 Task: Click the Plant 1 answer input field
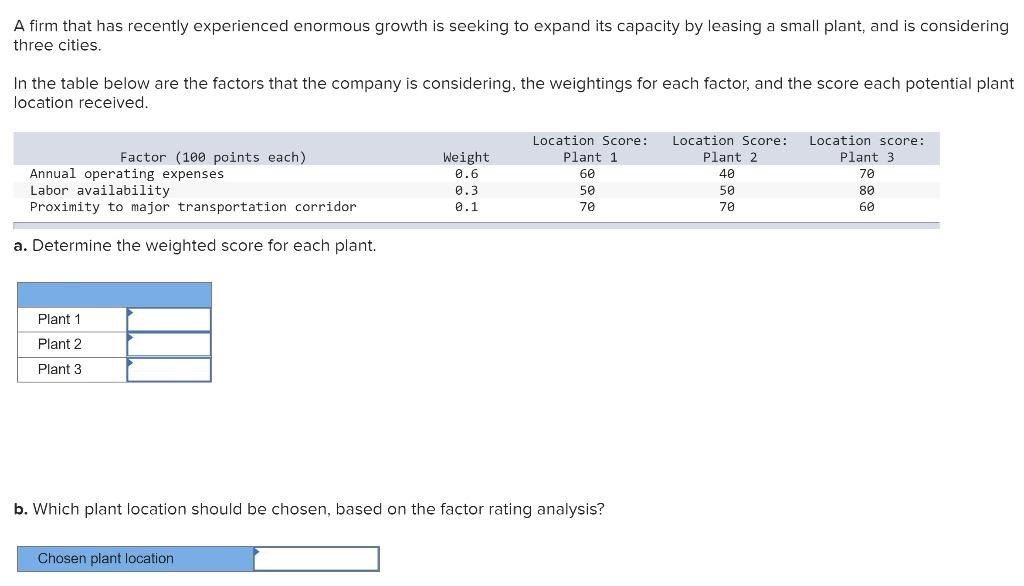tap(168, 318)
